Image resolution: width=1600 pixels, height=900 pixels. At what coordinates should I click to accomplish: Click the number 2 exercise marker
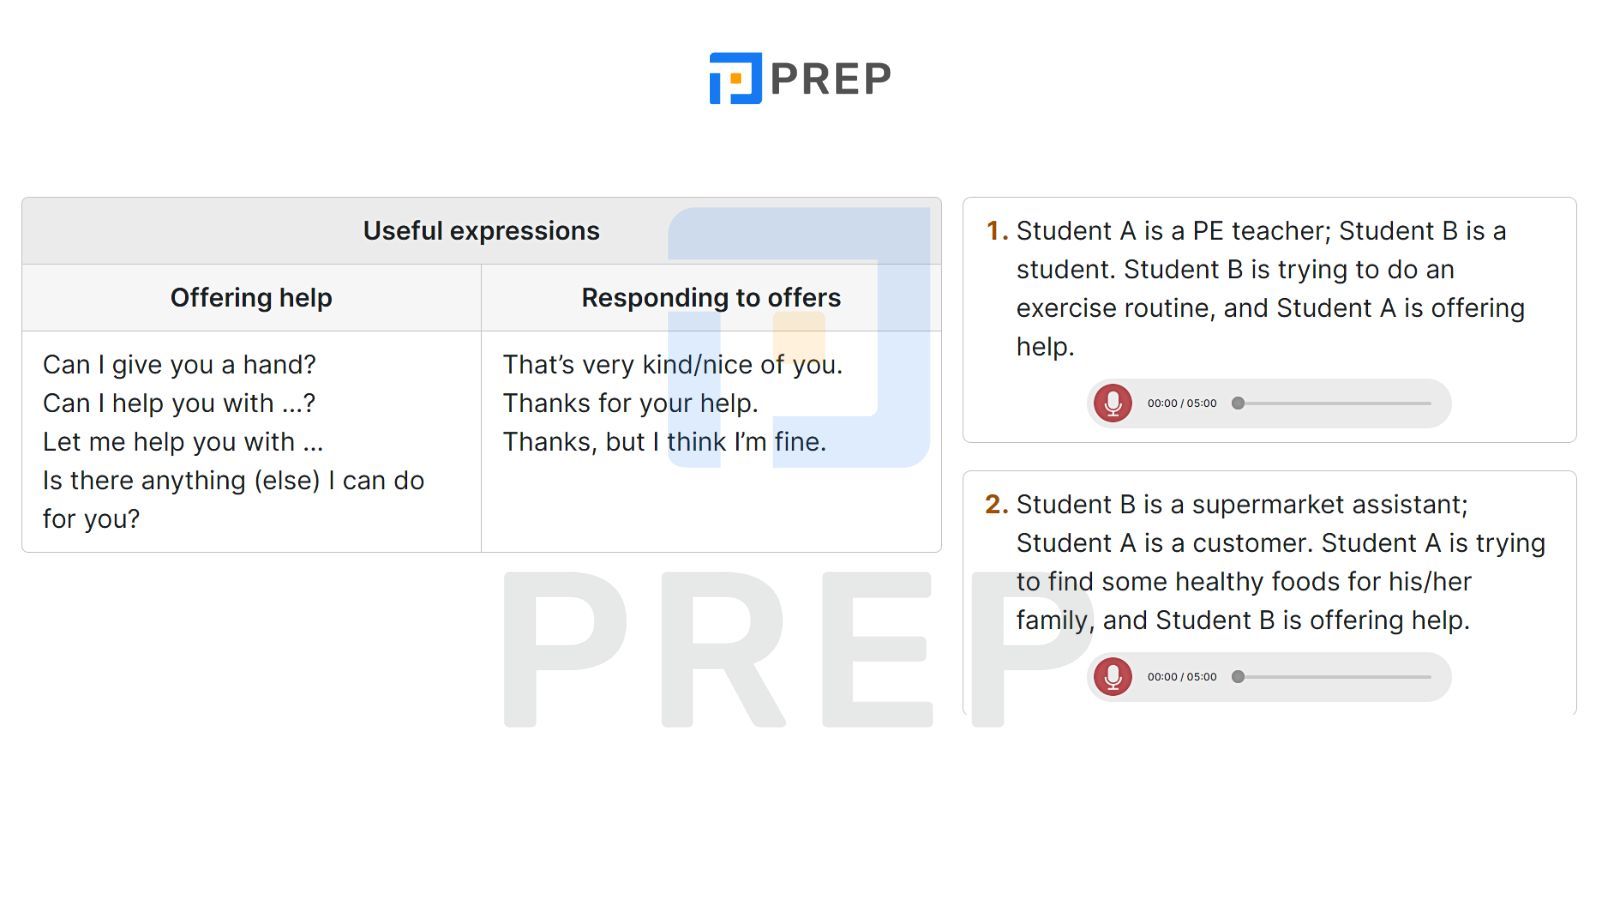point(996,504)
